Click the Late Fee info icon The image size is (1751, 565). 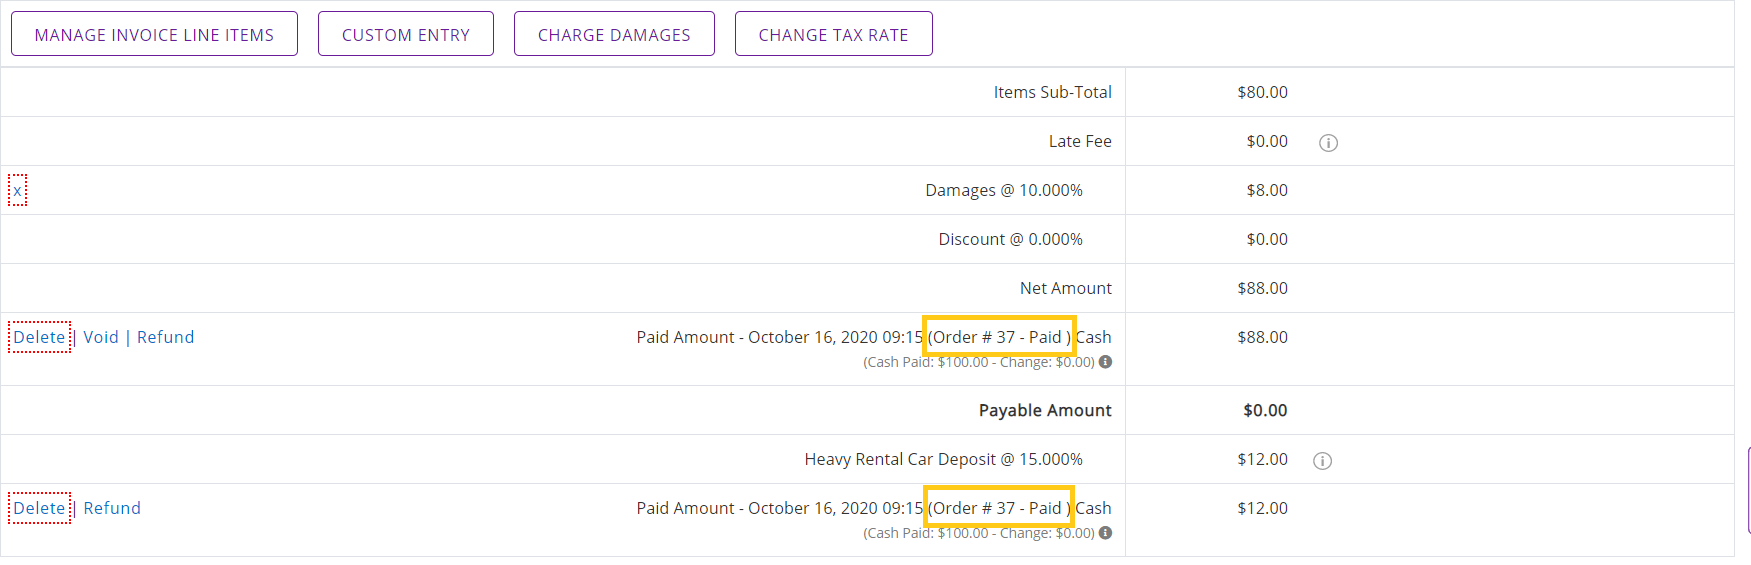click(x=1328, y=143)
